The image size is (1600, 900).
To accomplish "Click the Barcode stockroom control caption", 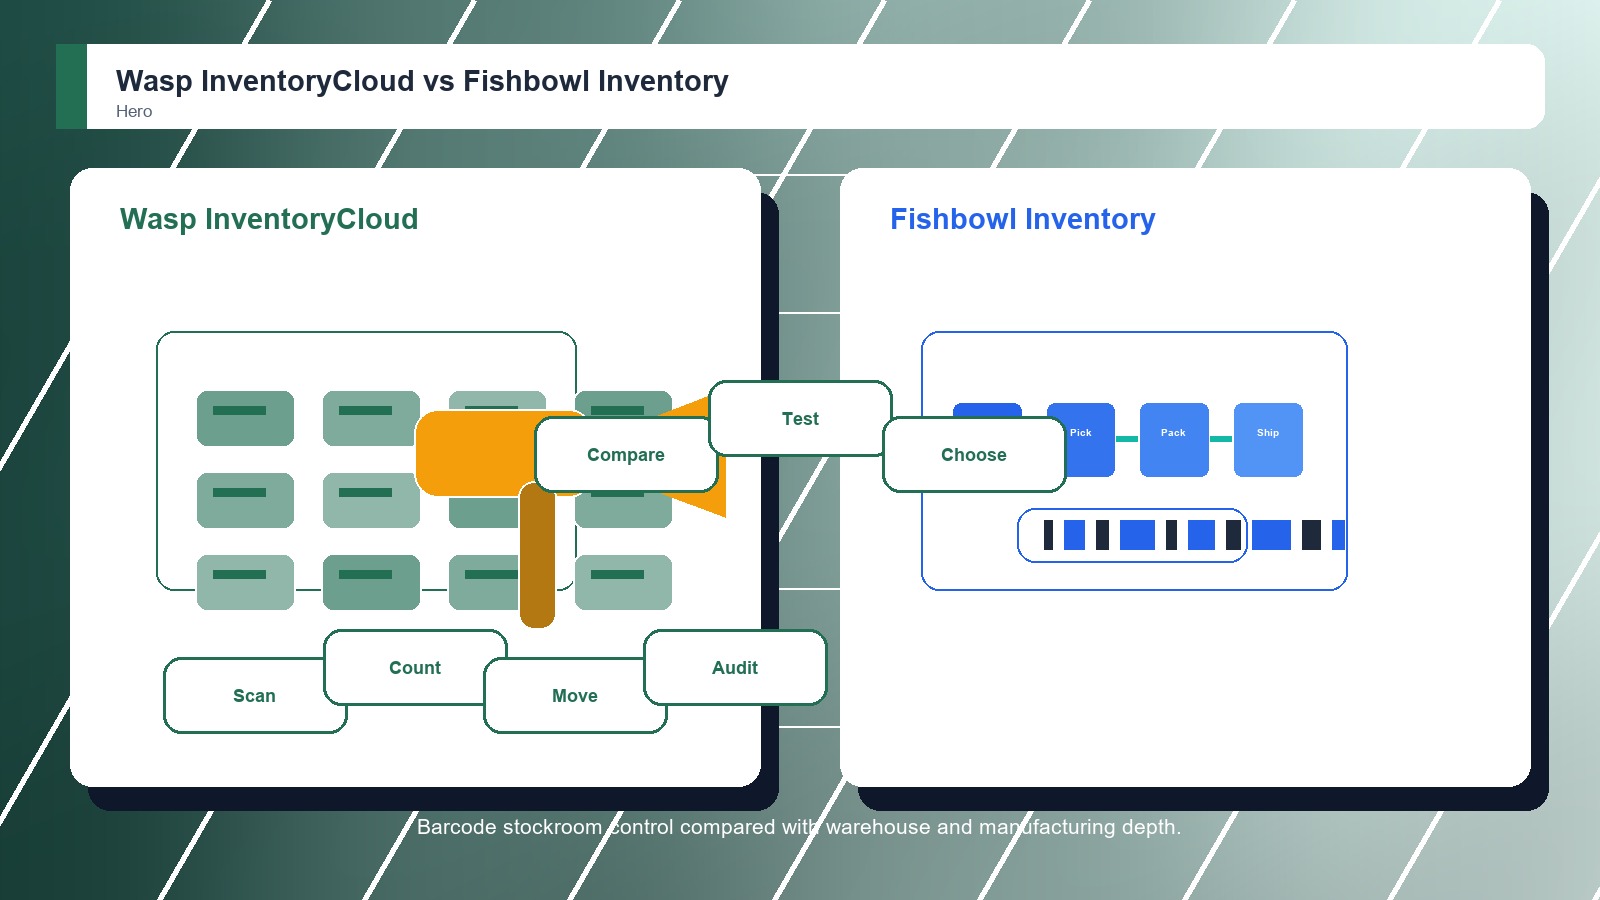I will point(799,827).
